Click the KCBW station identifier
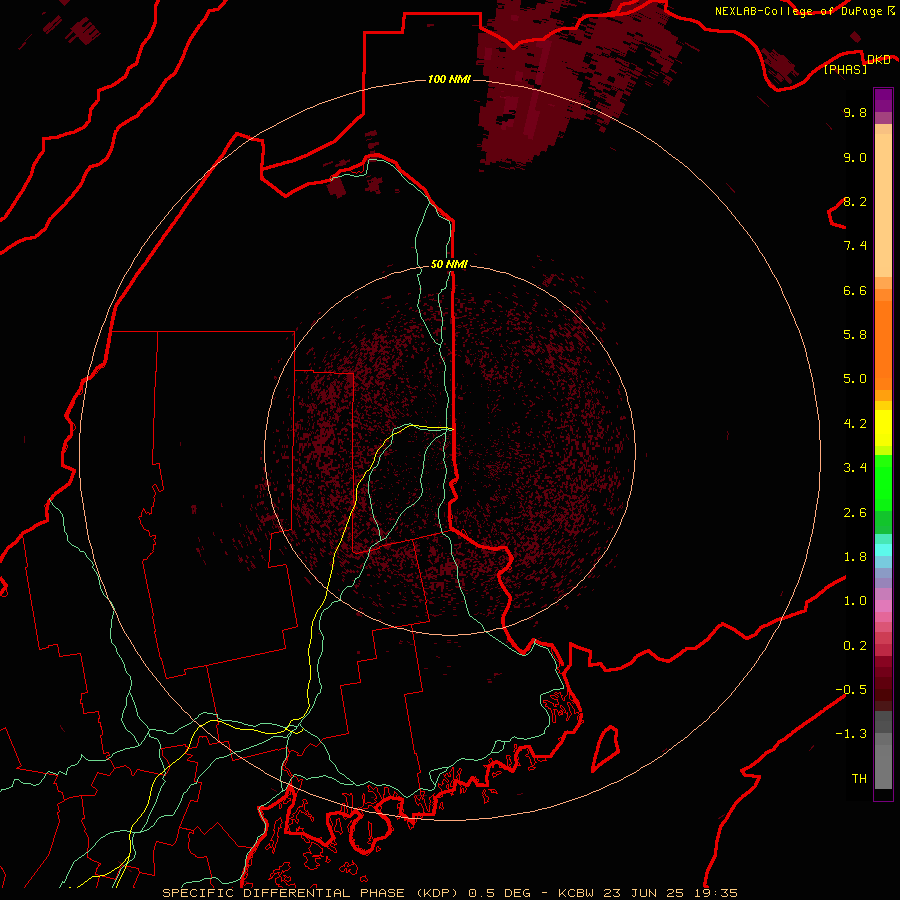The height and width of the screenshot is (900, 900). pos(576,893)
